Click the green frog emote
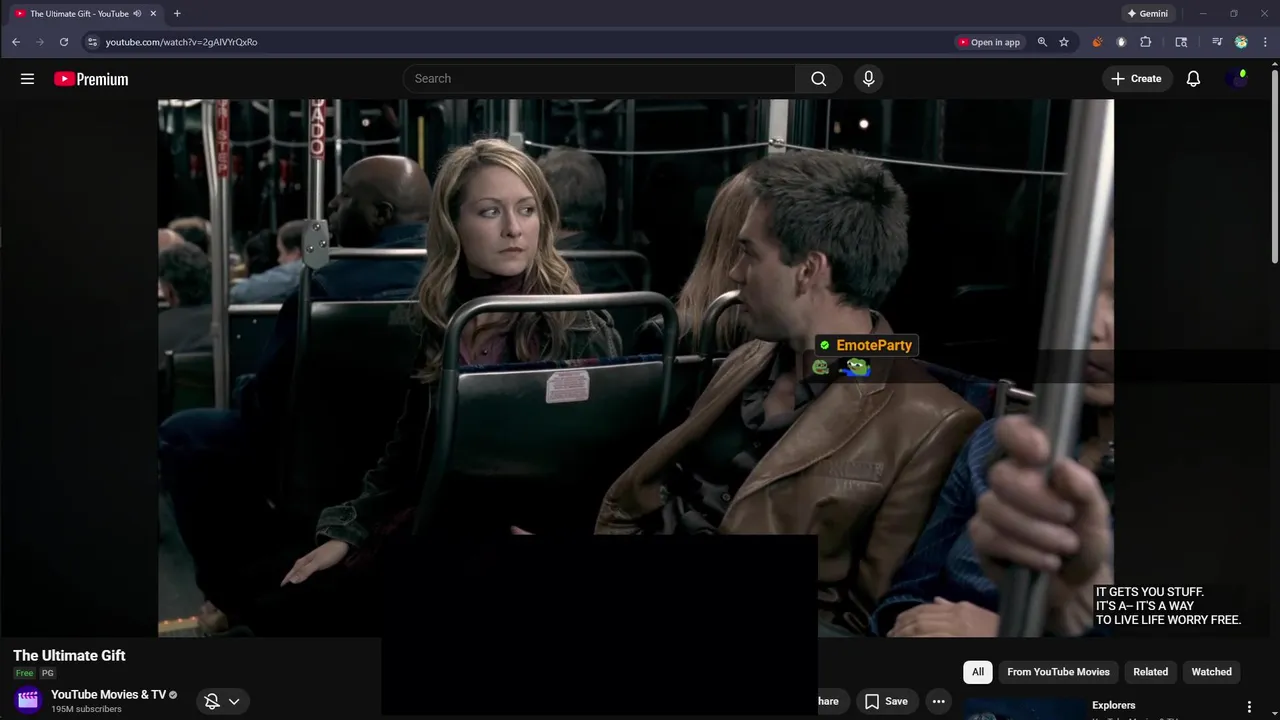Screen dimensions: 1280x720 tap(821, 368)
